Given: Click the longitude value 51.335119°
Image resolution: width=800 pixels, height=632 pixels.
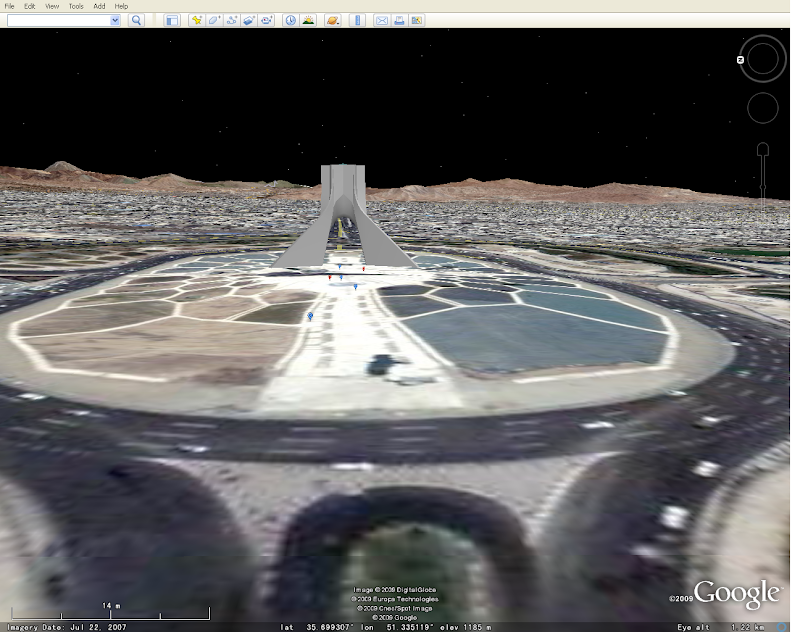Looking at the screenshot, I should pyautogui.click(x=410, y=627).
